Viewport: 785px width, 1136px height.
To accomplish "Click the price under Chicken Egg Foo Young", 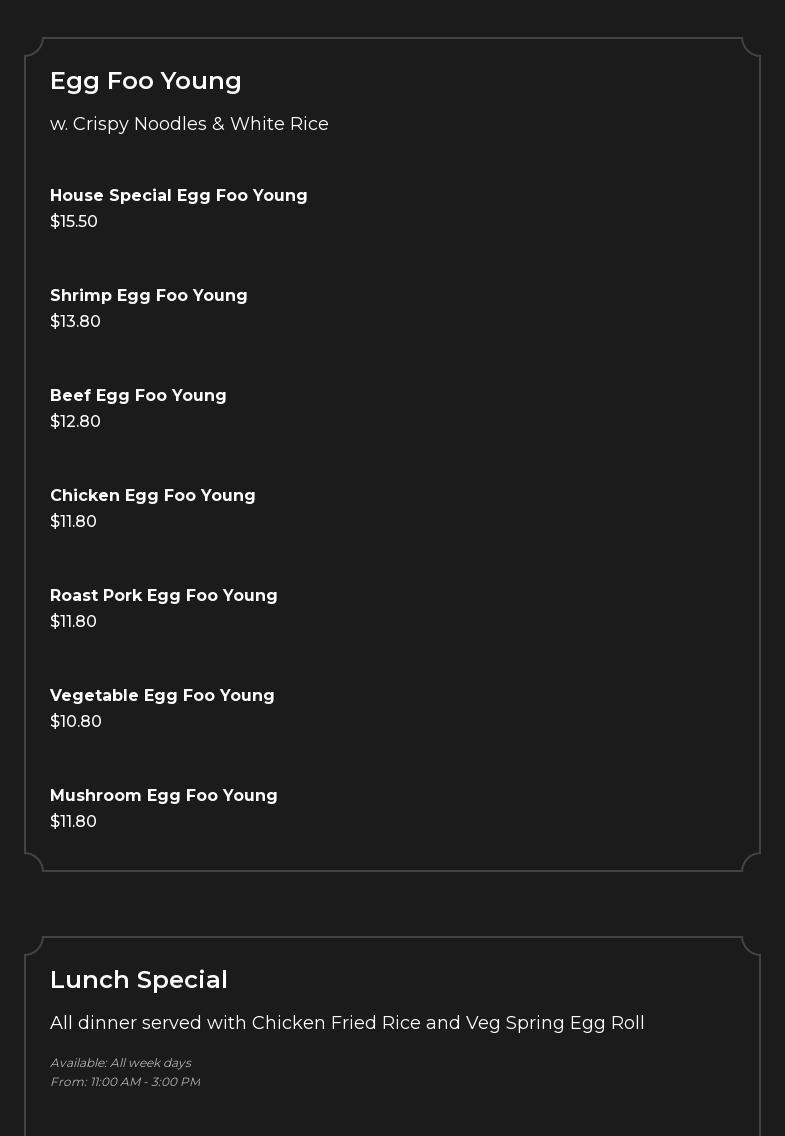I will [x=74, y=522].
